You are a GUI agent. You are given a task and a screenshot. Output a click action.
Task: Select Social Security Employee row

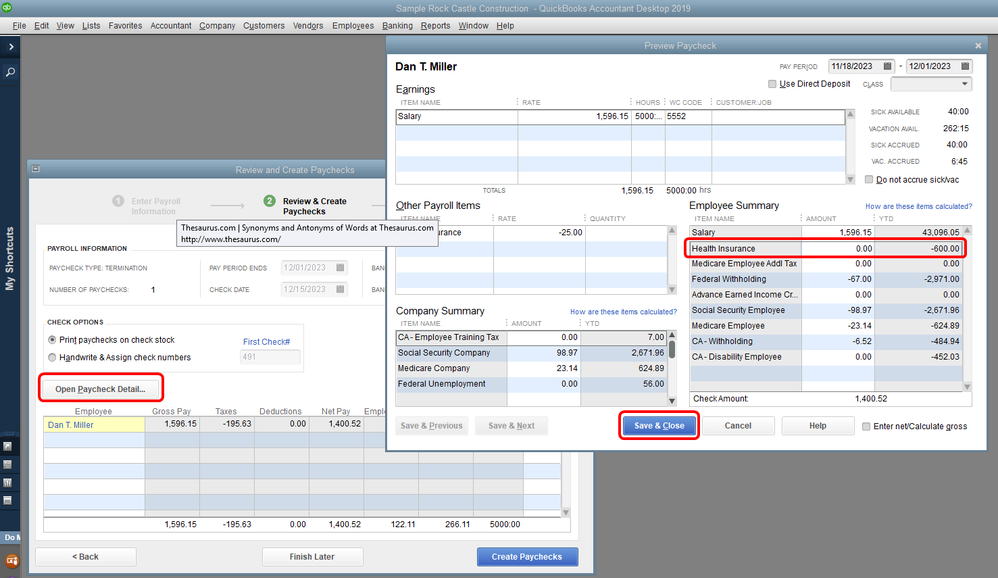coord(826,310)
